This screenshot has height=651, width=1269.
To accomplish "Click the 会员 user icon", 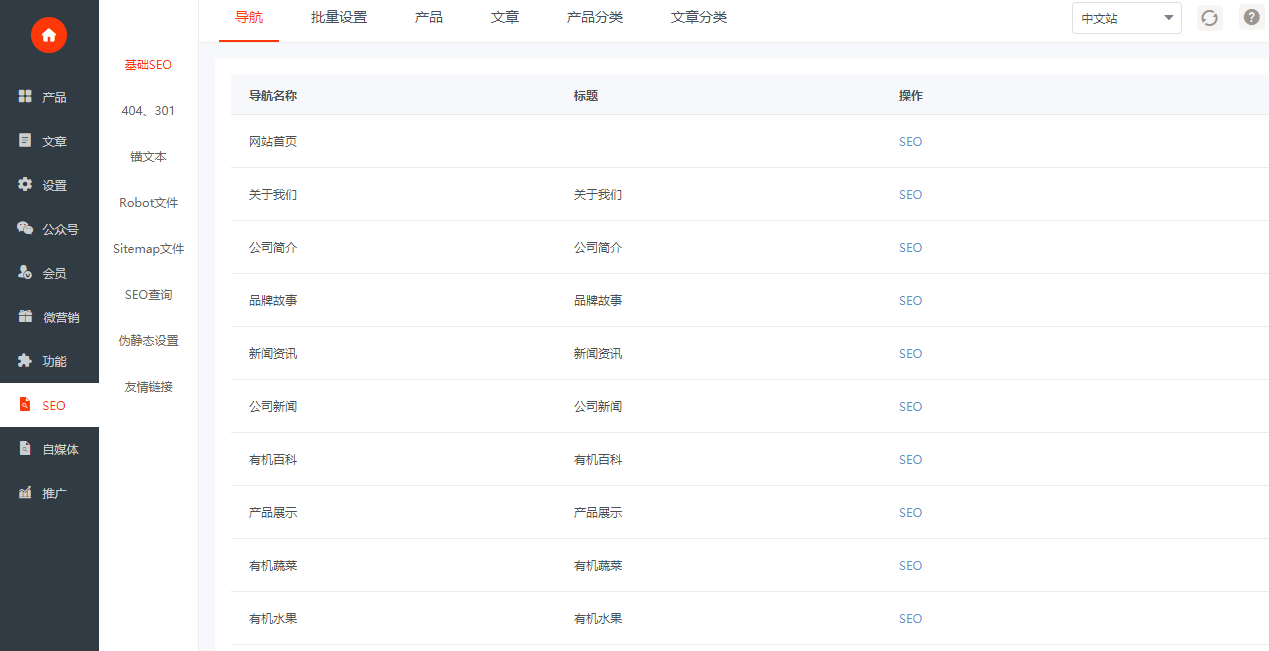I will 25,272.
